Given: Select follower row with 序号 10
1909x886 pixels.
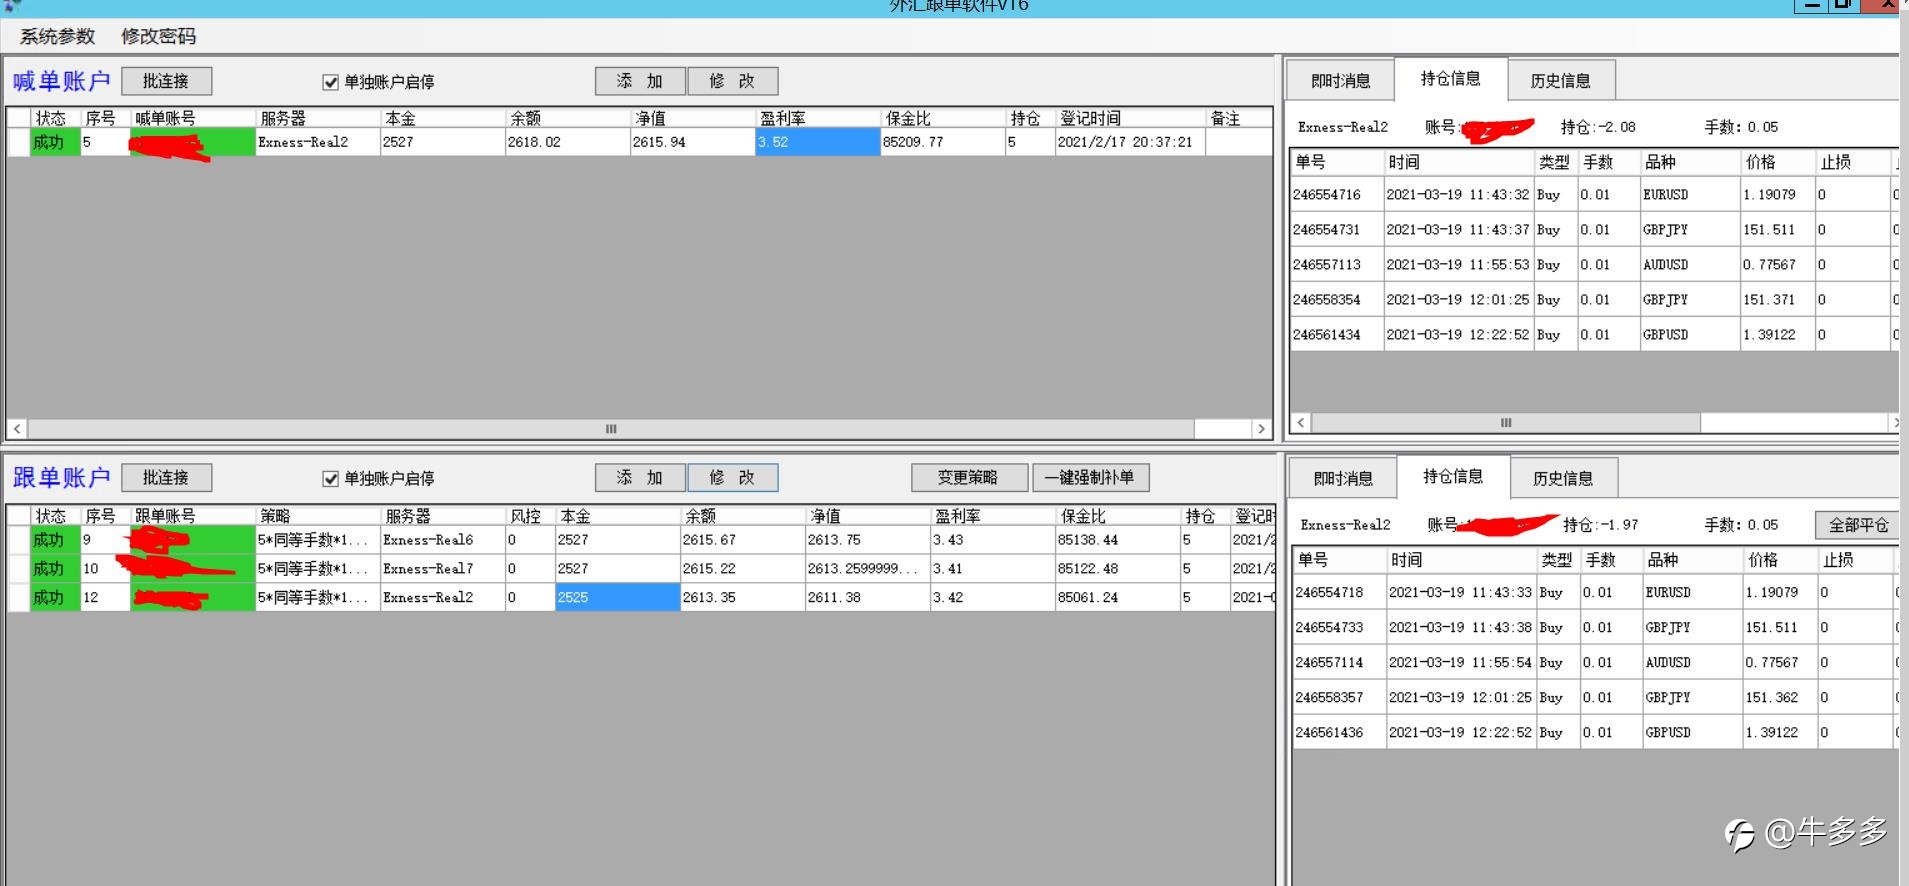Looking at the screenshot, I should (640, 569).
